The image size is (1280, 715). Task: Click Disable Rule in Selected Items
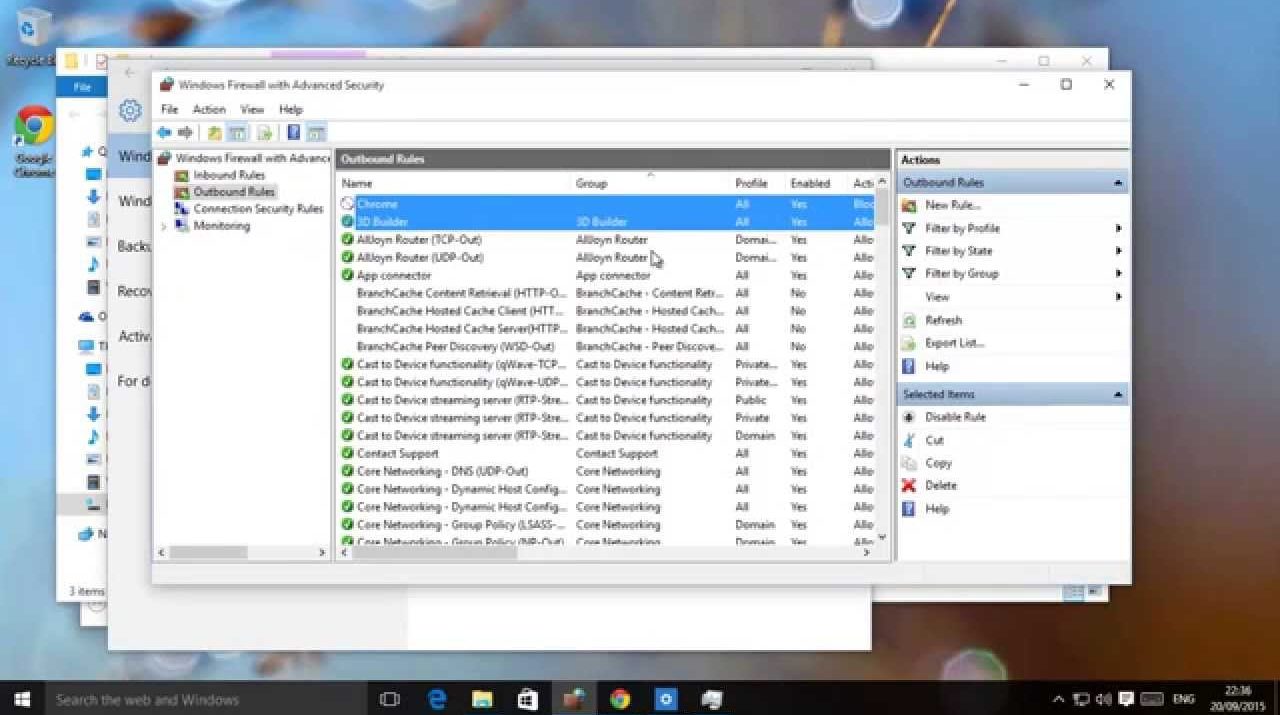955,417
